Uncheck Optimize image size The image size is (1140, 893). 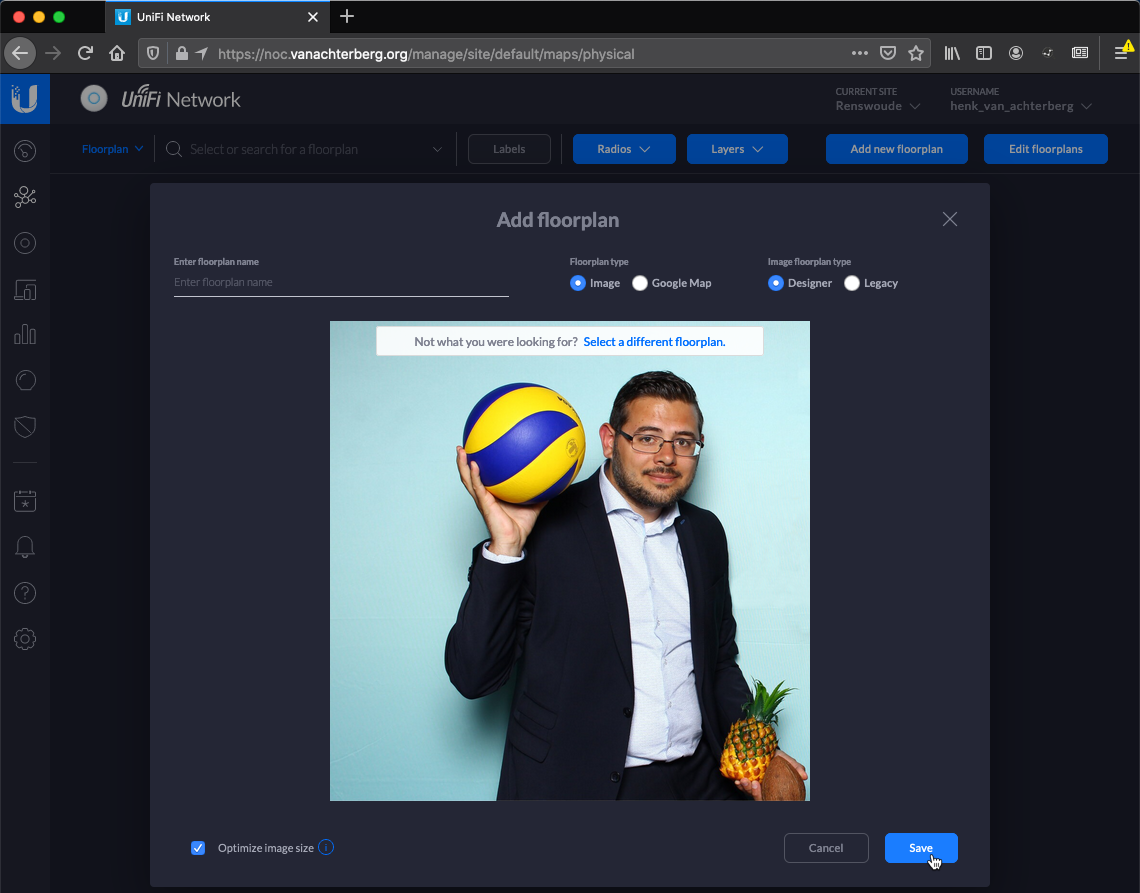click(198, 847)
